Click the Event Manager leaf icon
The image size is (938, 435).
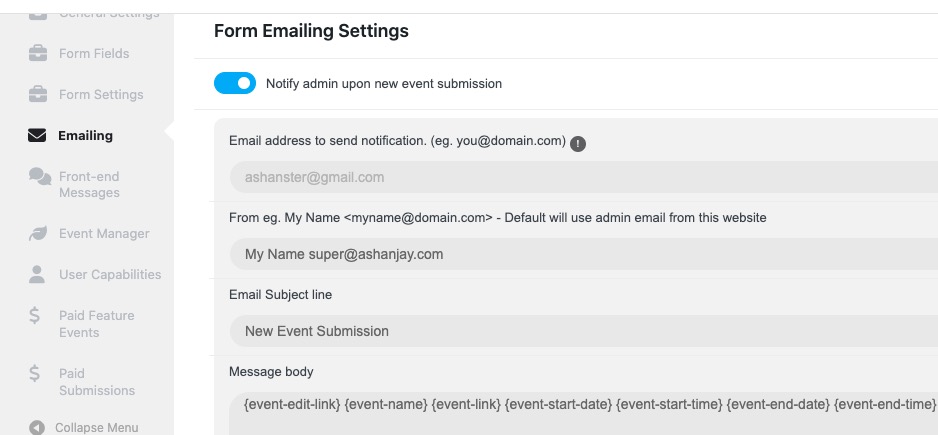[38, 234]
